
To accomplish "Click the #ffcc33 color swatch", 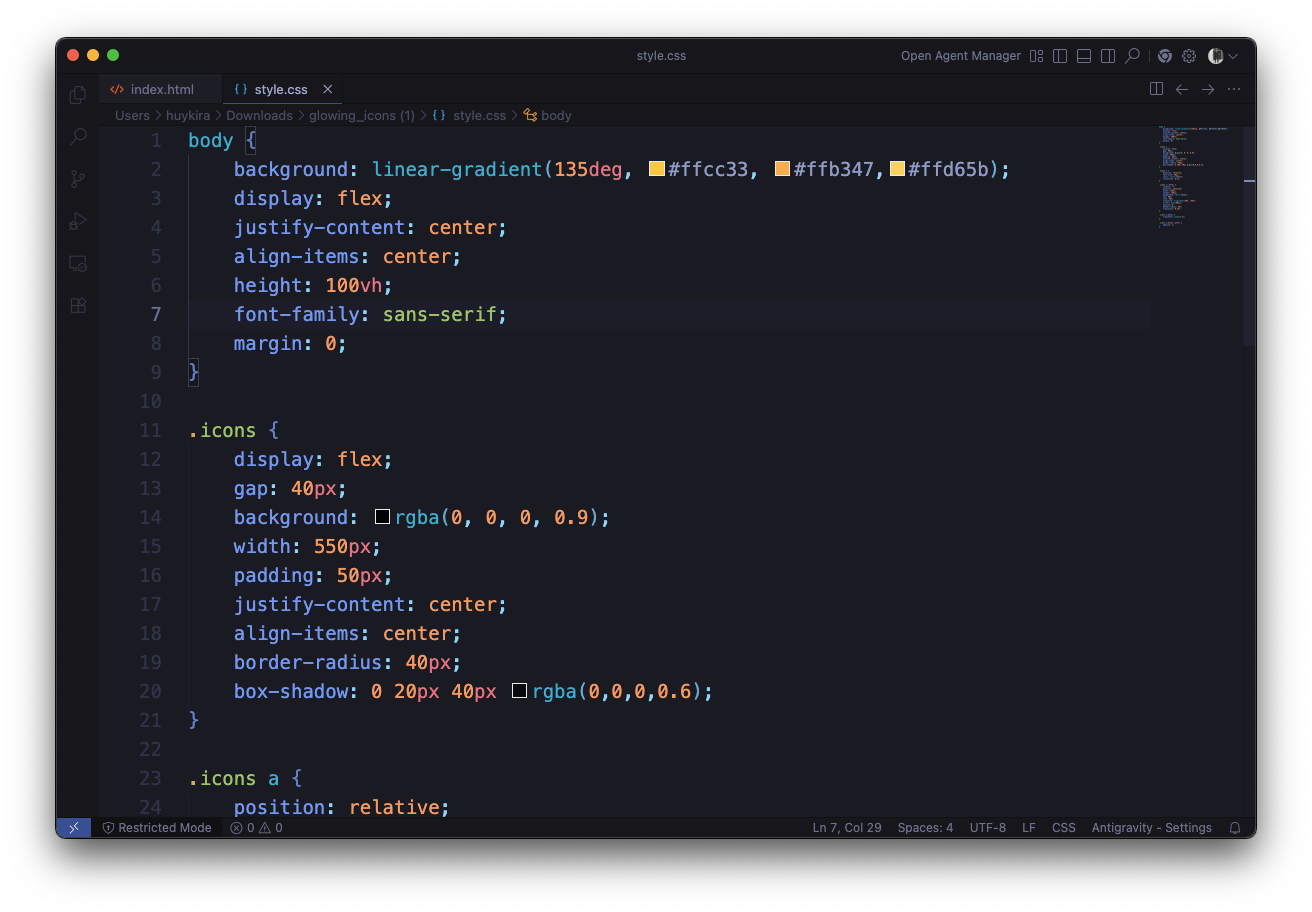I will point(657,169).
